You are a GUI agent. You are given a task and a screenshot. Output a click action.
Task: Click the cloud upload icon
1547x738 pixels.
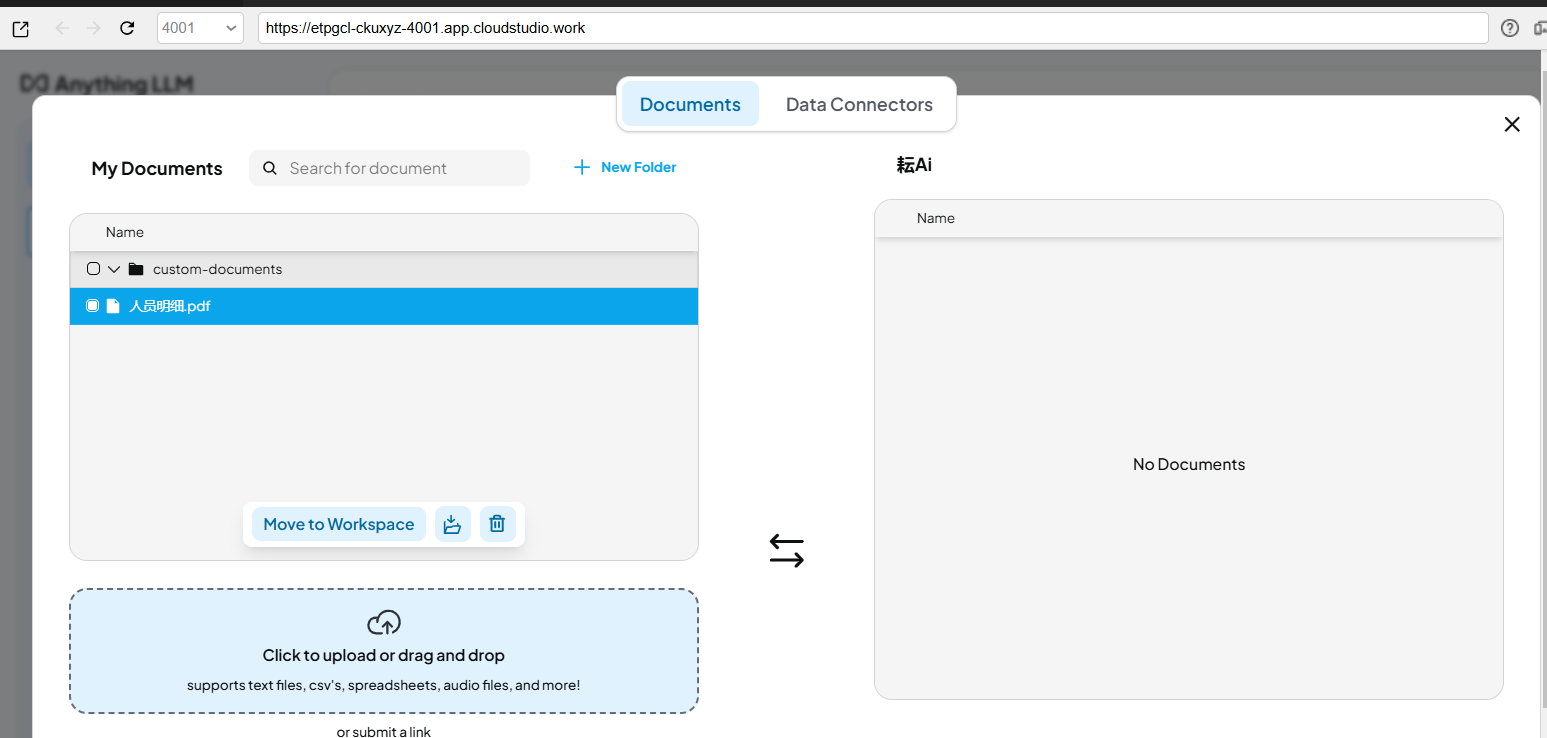[384, 623]
